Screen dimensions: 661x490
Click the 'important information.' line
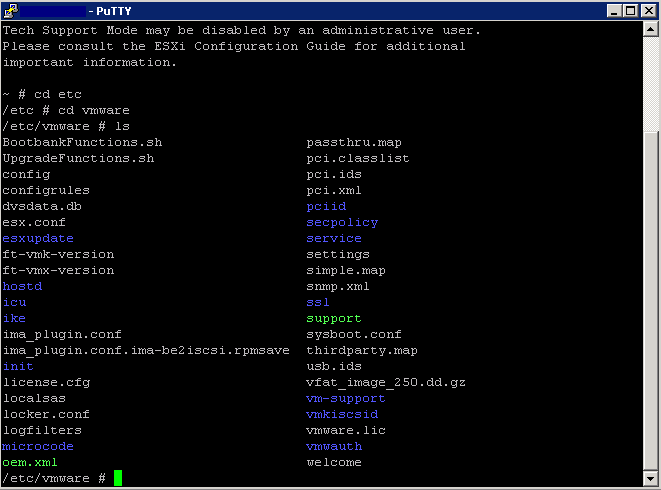tap(89, 62)
